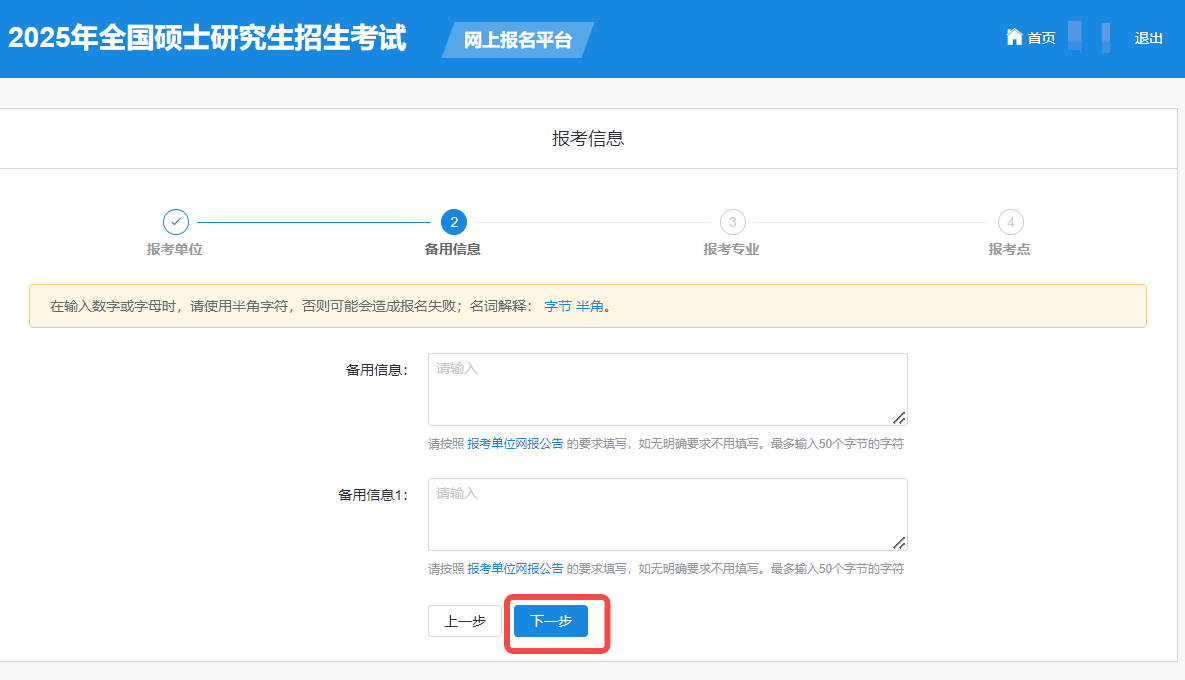Select the 备用信息 step label in progress bar

[x=453, y=249]
